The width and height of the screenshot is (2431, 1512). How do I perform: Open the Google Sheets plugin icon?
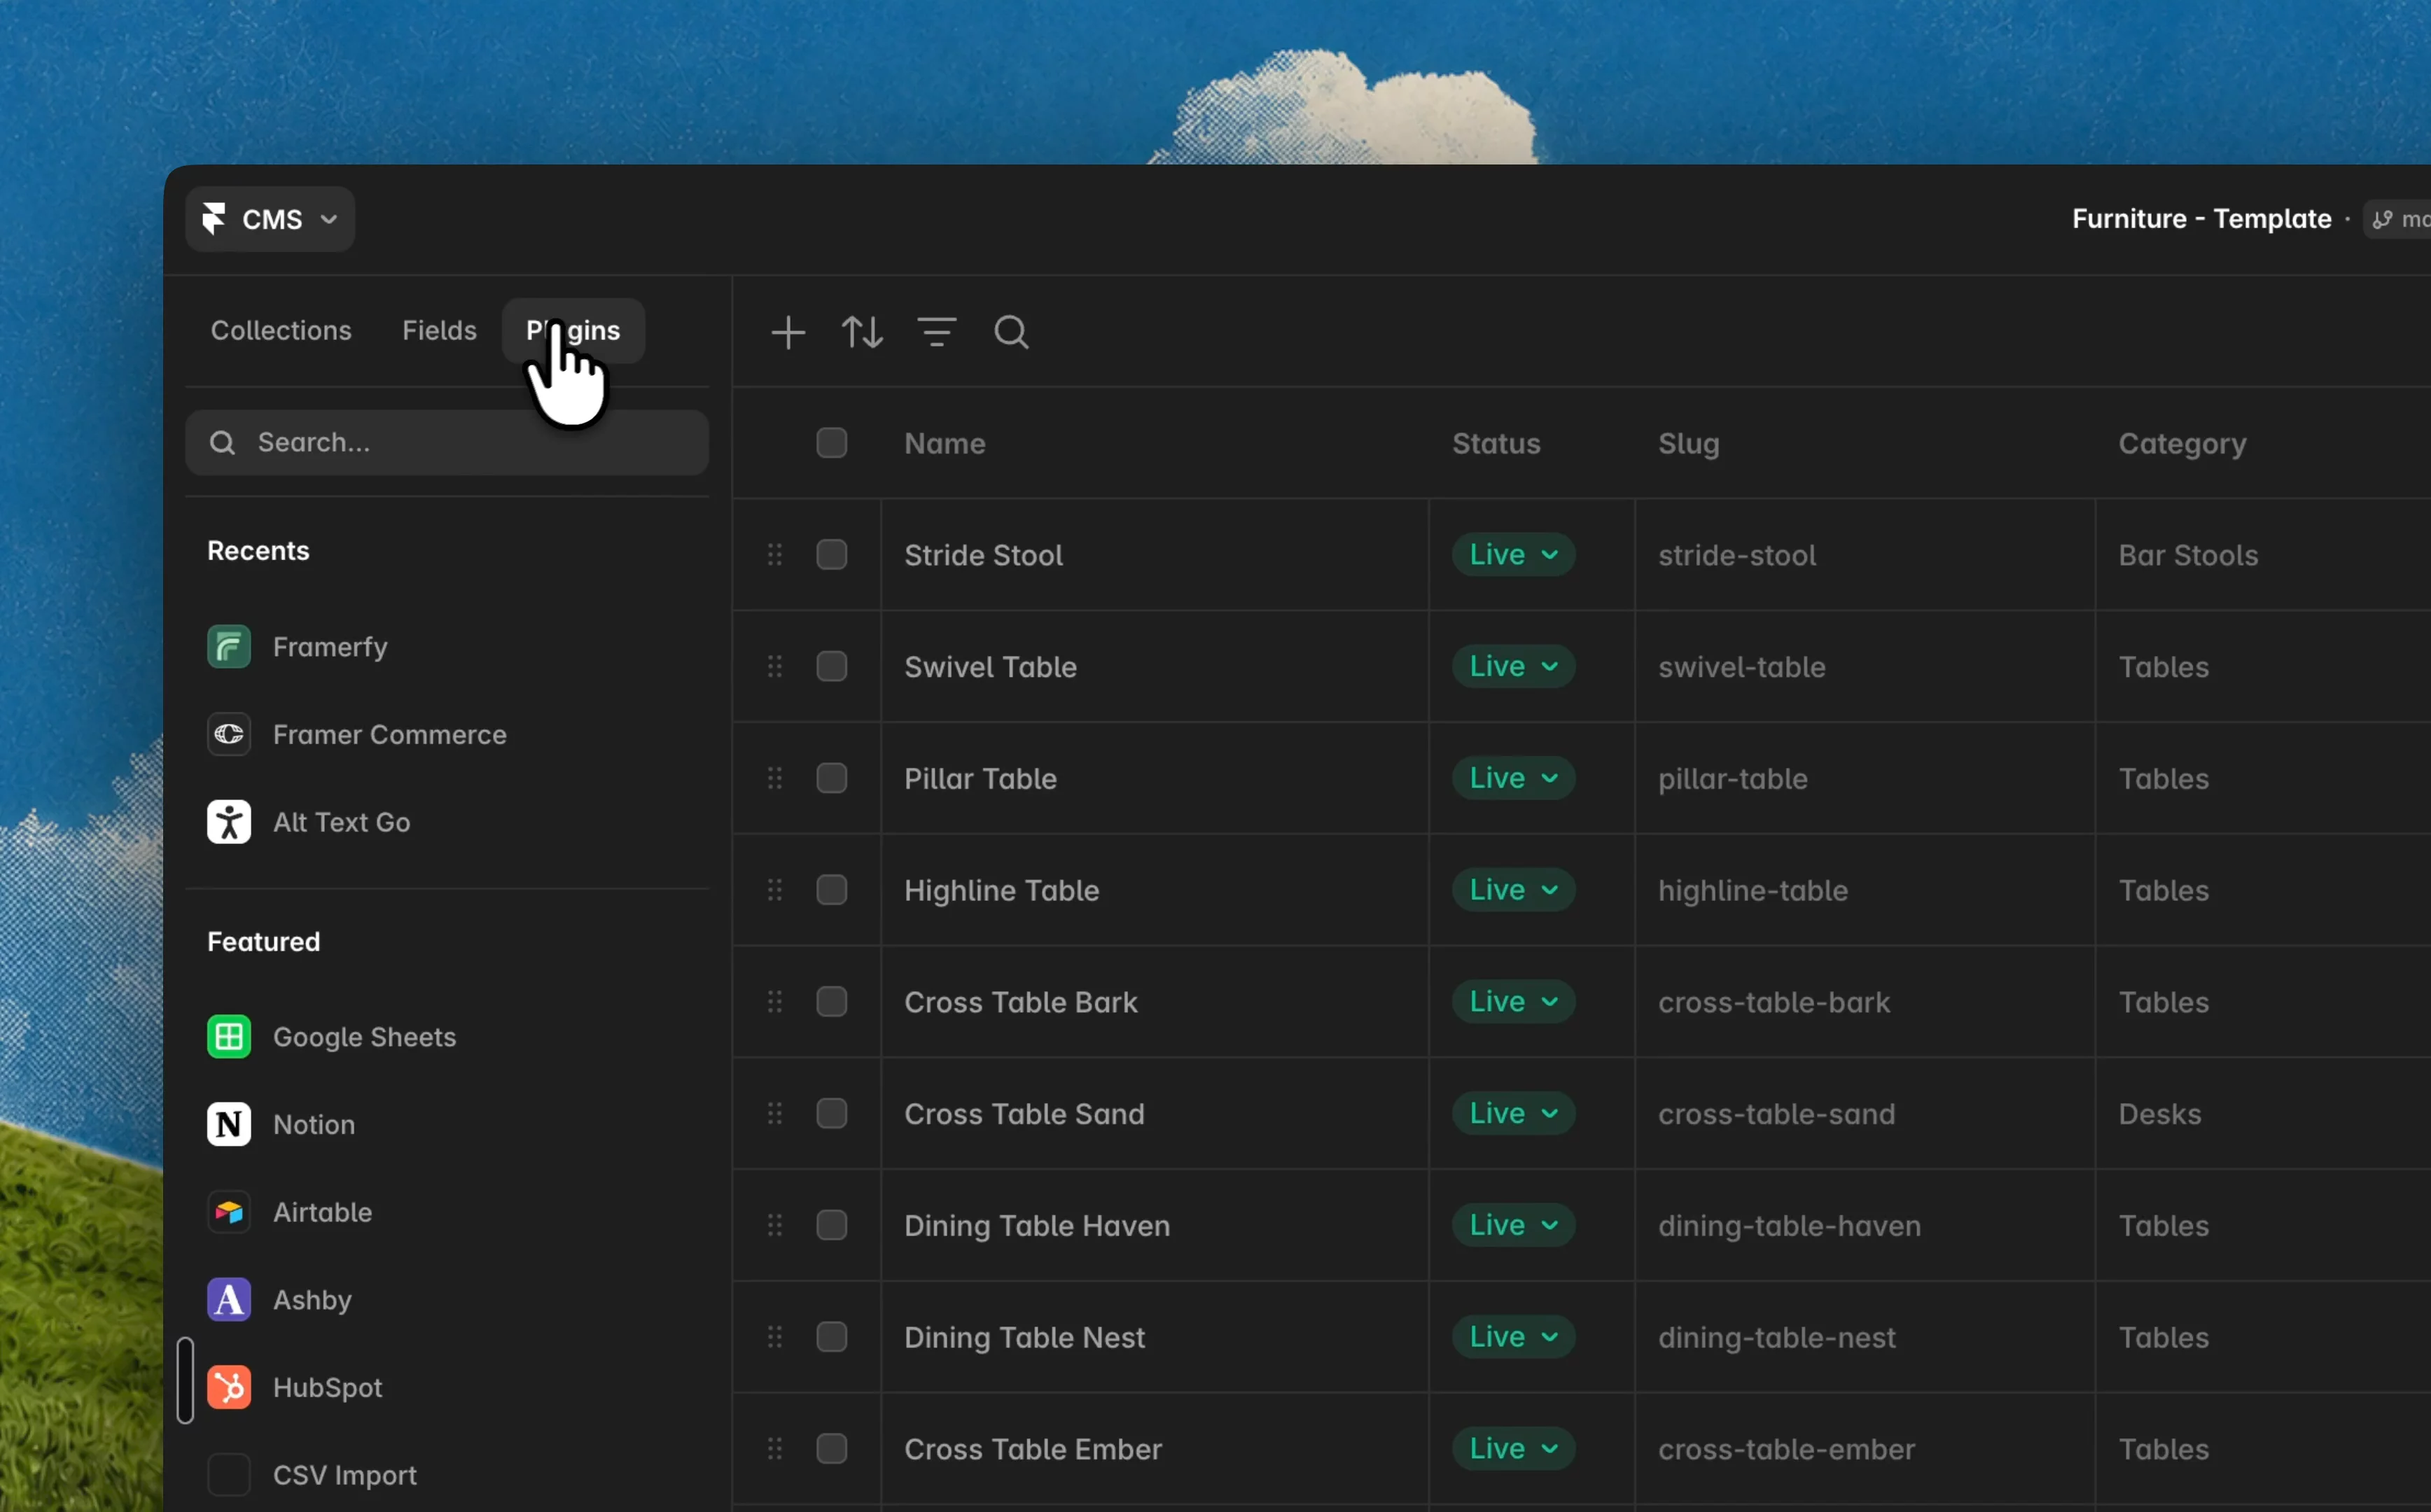point(229,1037)
